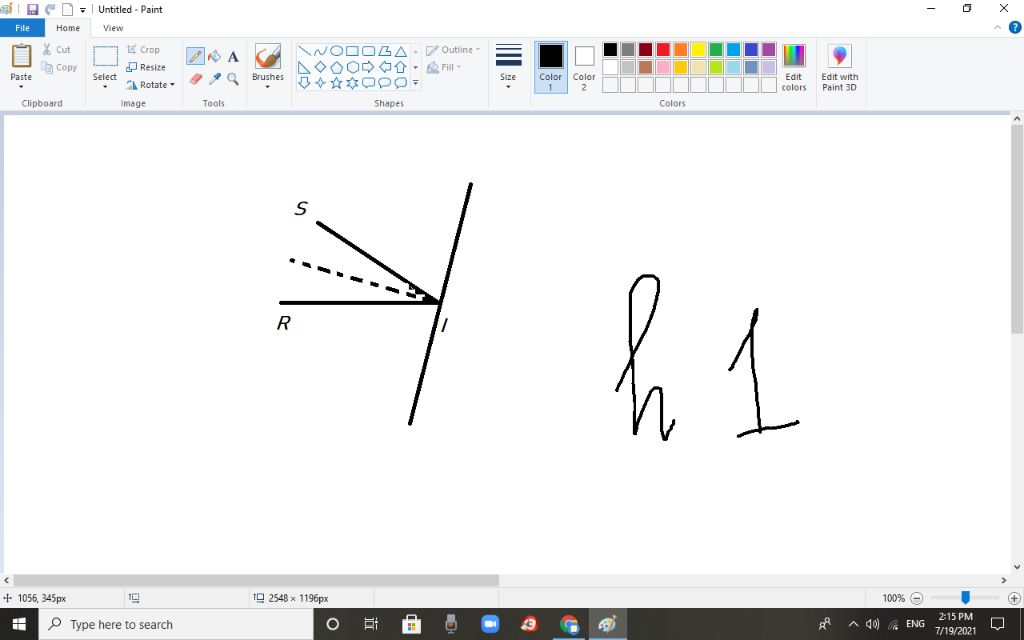1024x640 pixels.
Task: Expand the Shapes gallery more arrow
Action: [x=415, y=83]
